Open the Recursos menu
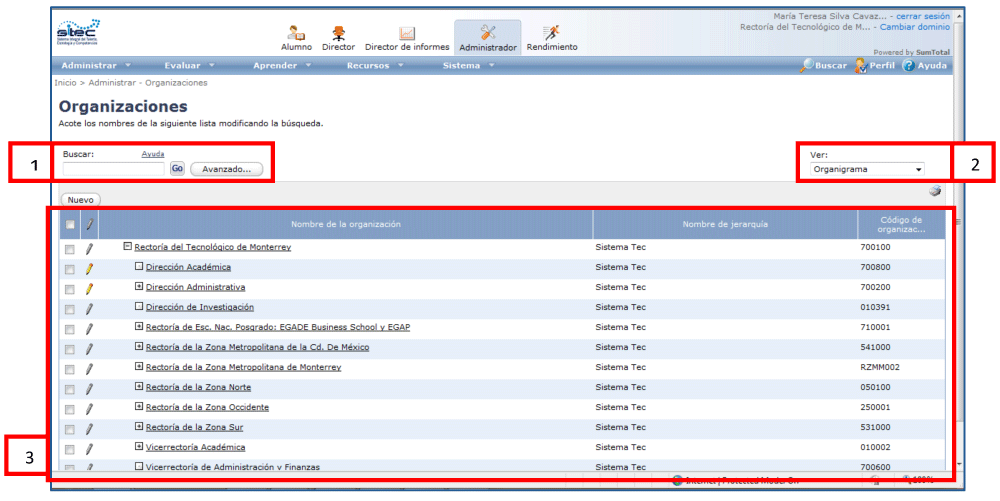The image size is (1000, 501). [375, 66]
